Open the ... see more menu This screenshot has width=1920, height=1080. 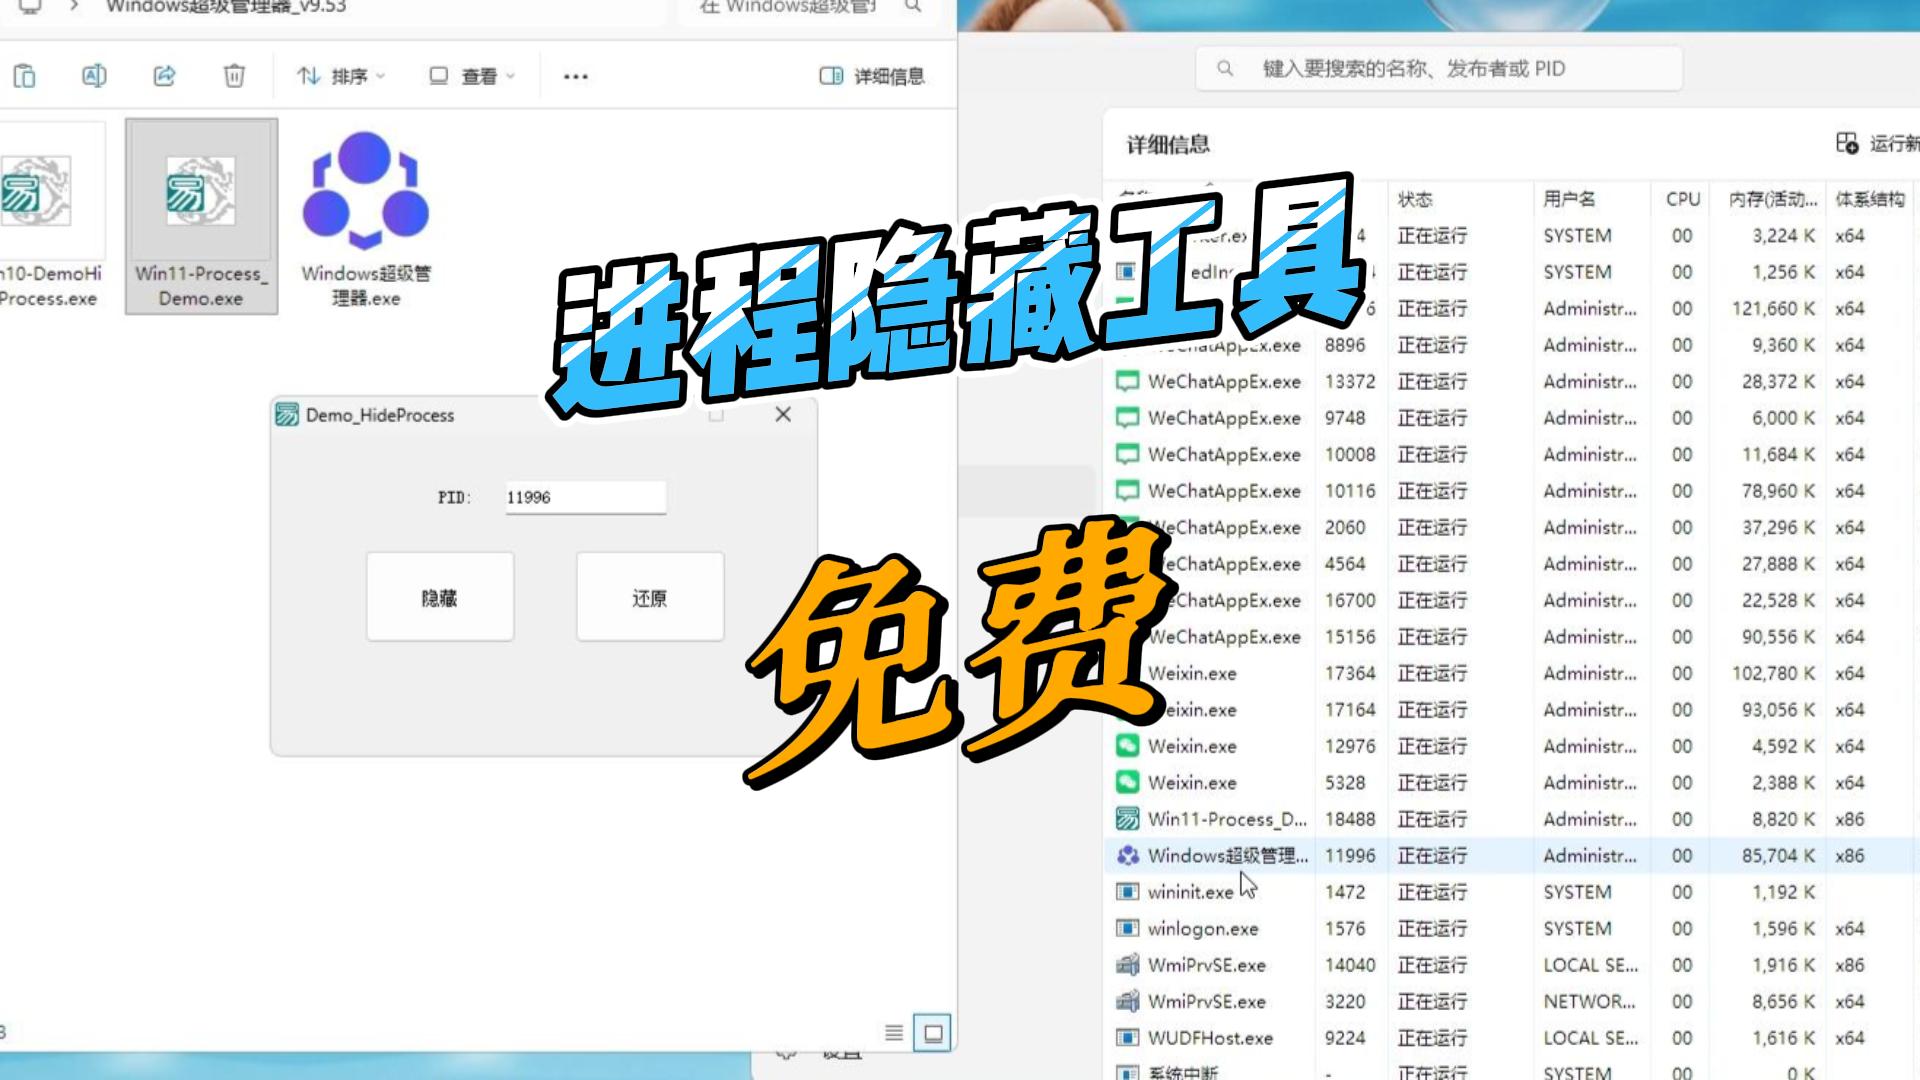tap(575, 74)
